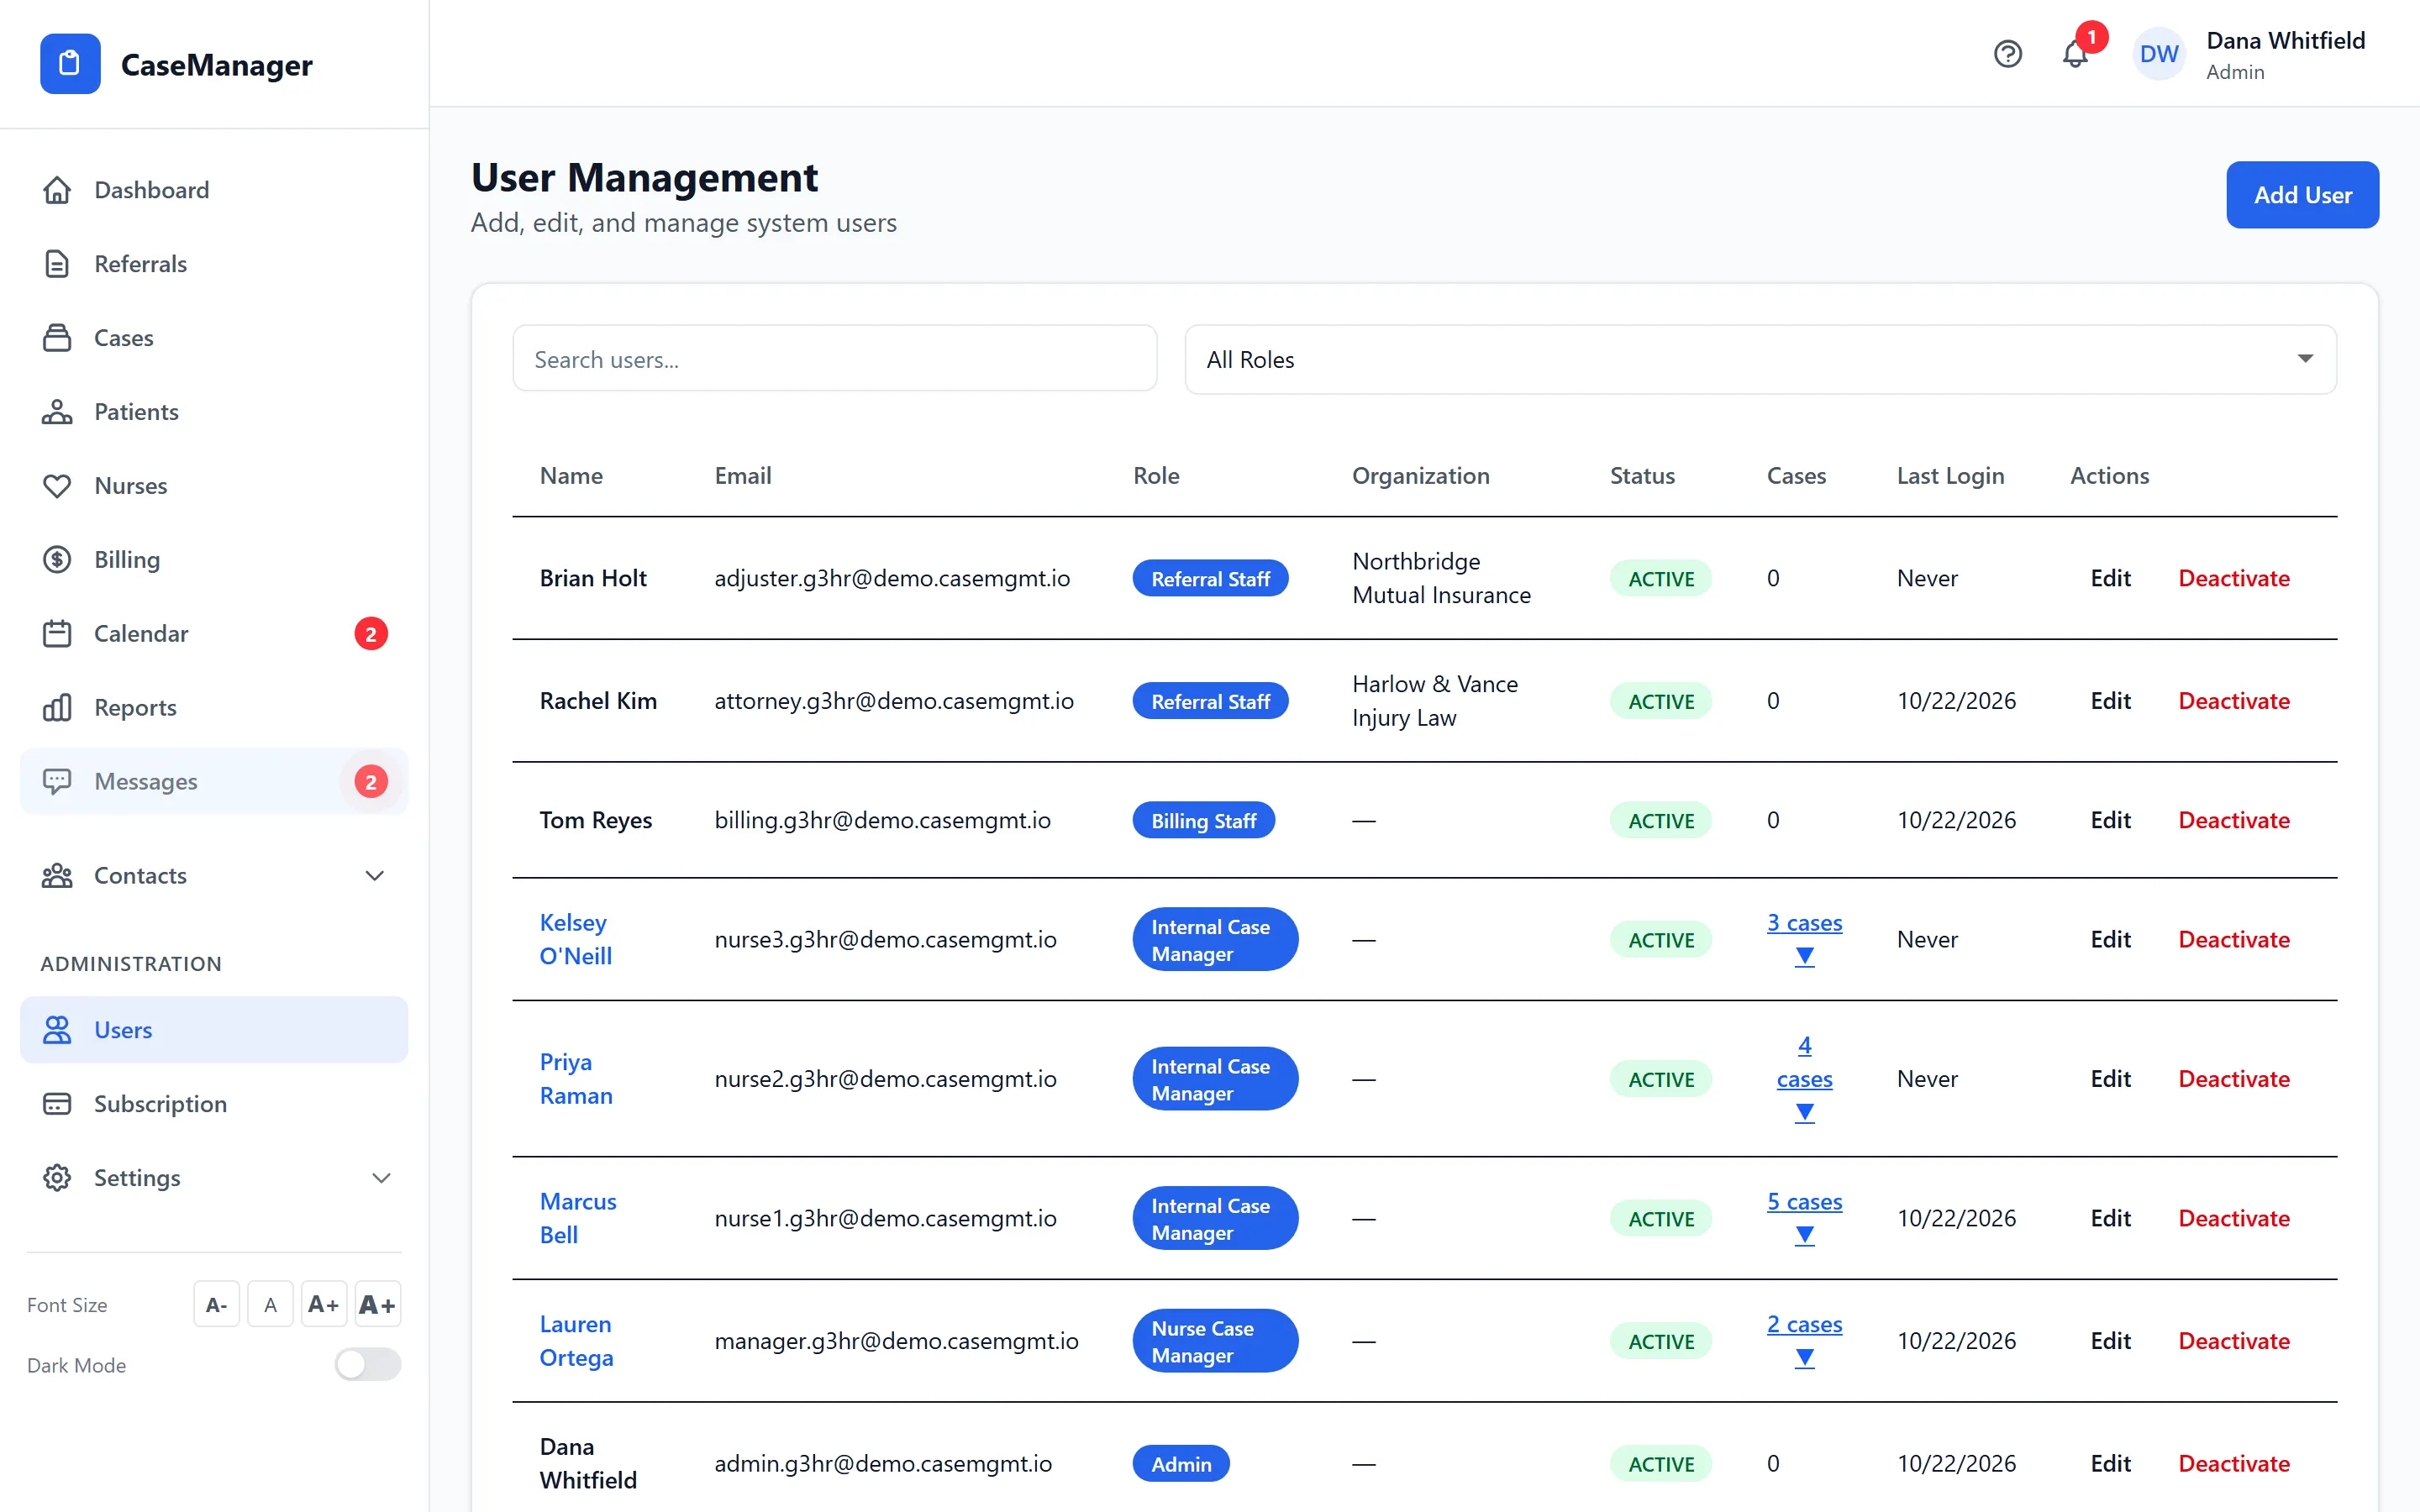The width and height of the screenshot is (2420, 1512).
Task: Click the Subscription card icon
Action: coord(57,1104)
